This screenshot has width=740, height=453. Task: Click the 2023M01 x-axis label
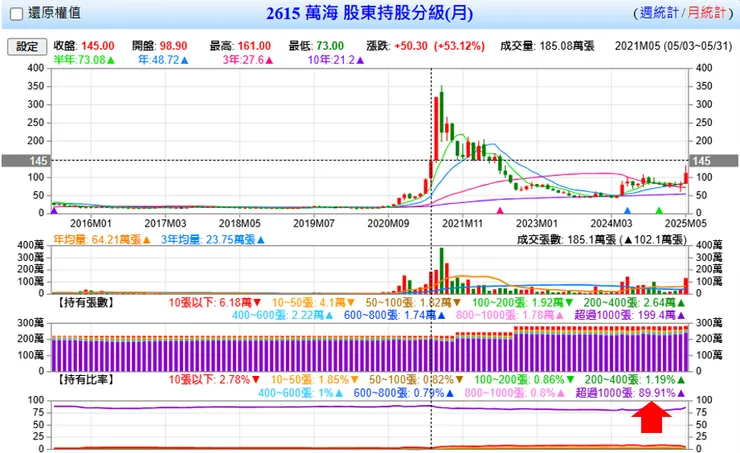537,223
